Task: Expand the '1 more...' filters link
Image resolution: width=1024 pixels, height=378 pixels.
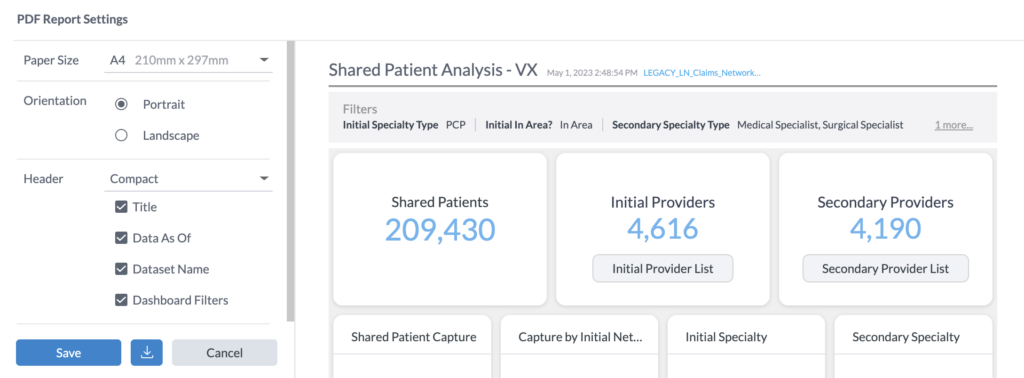Action: [x=953, y=125]
